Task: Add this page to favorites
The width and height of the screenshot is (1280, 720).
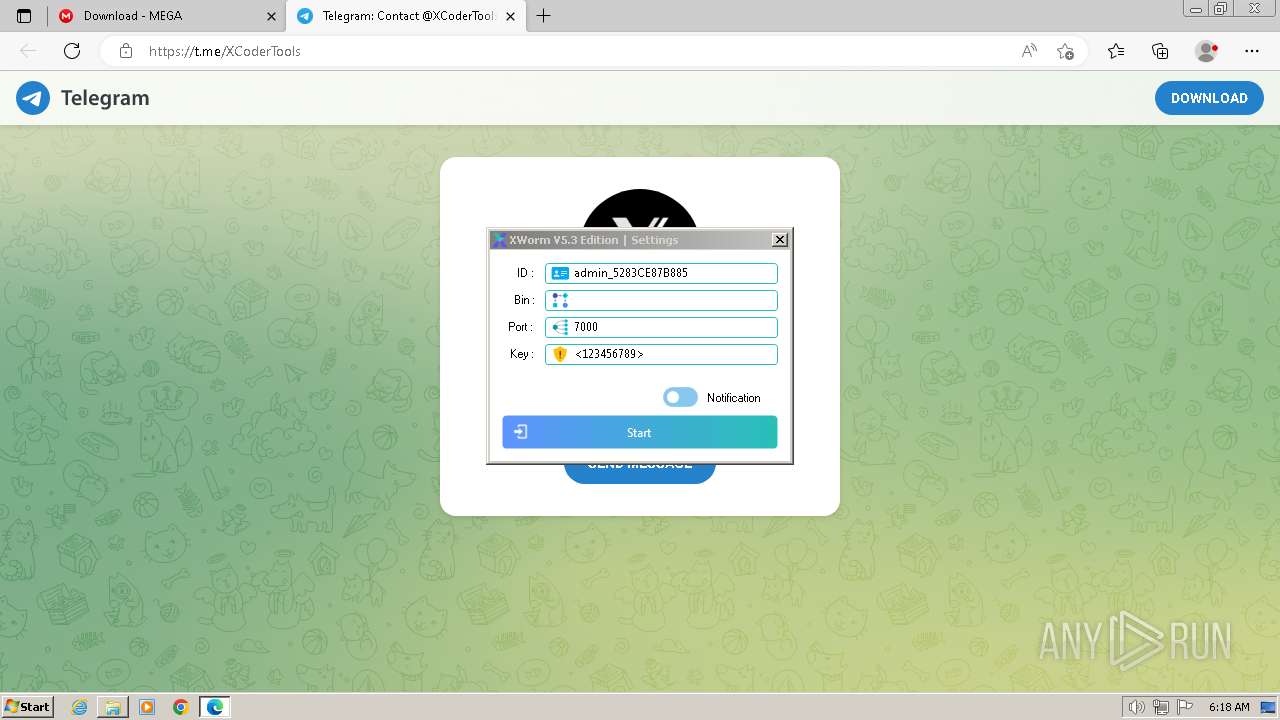Action: 1066,51
